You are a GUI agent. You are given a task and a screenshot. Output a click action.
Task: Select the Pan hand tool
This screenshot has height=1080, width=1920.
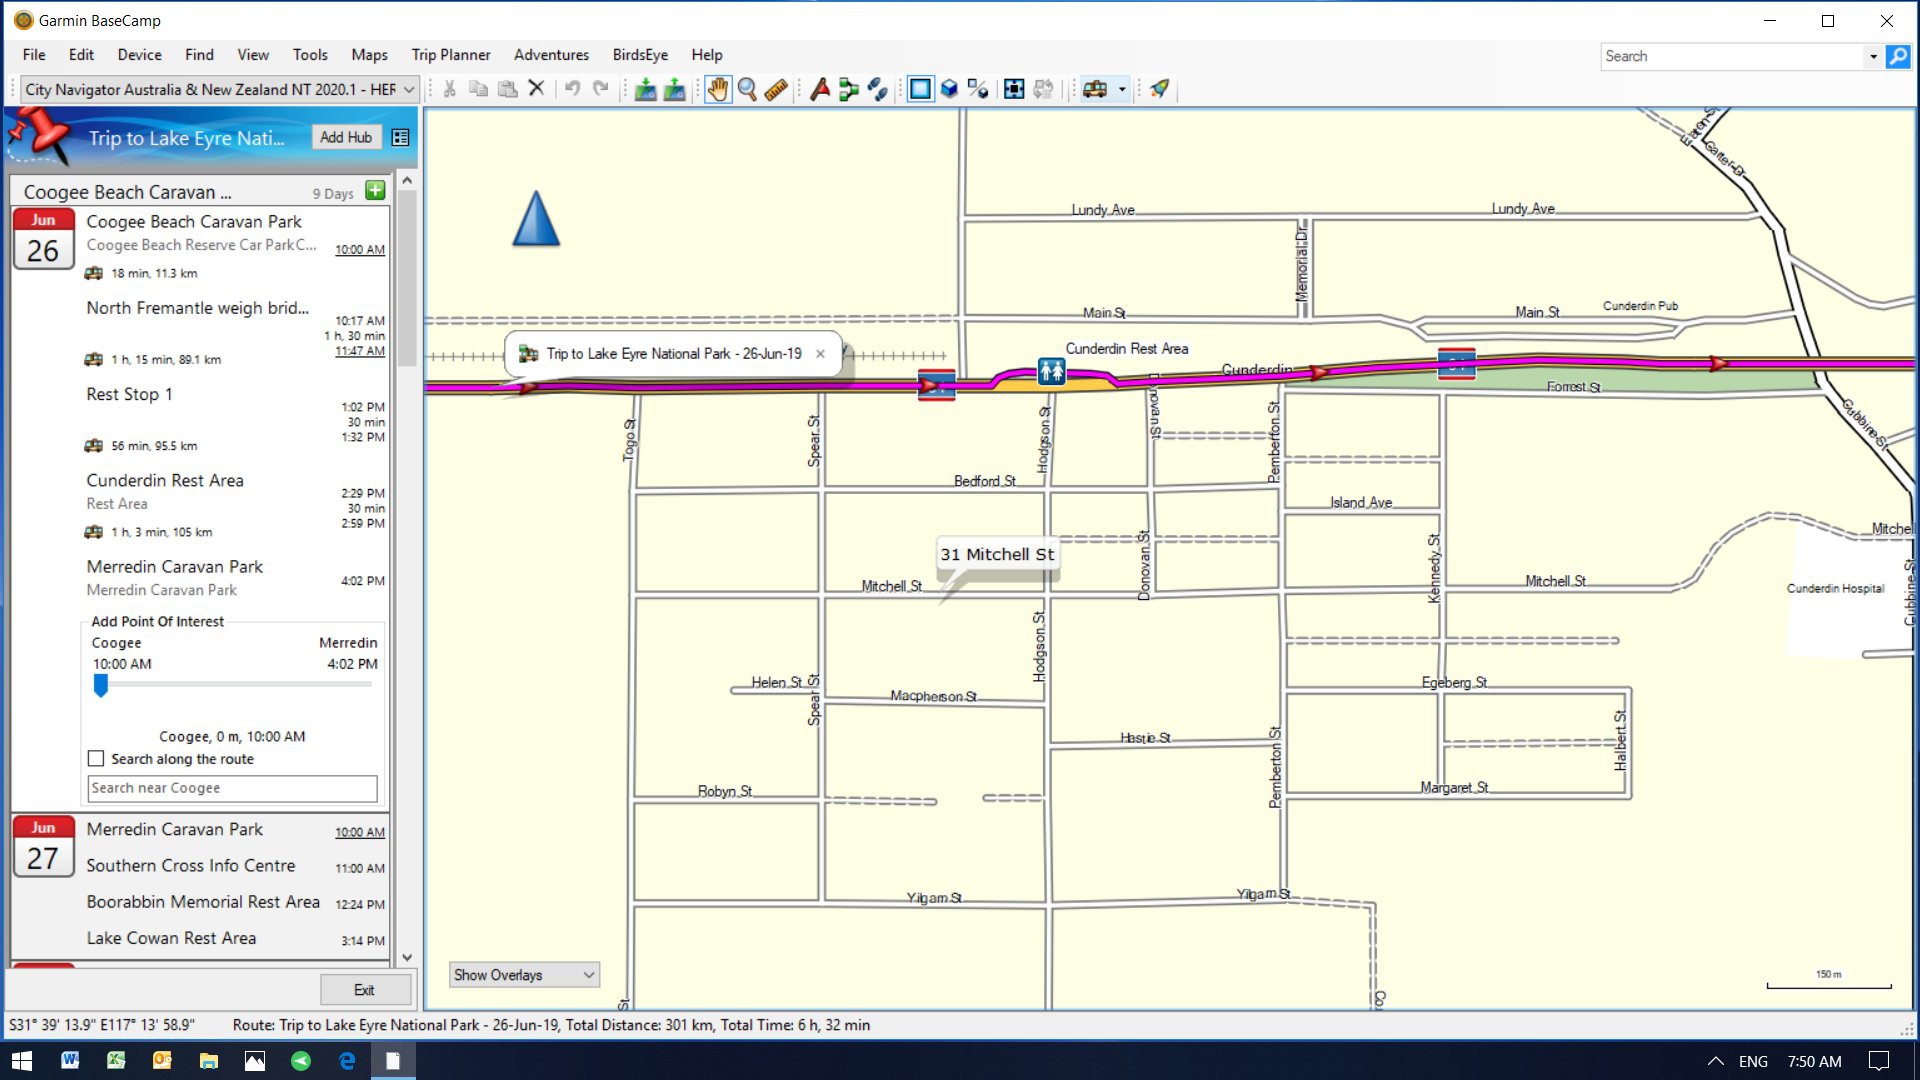(718, 89)
